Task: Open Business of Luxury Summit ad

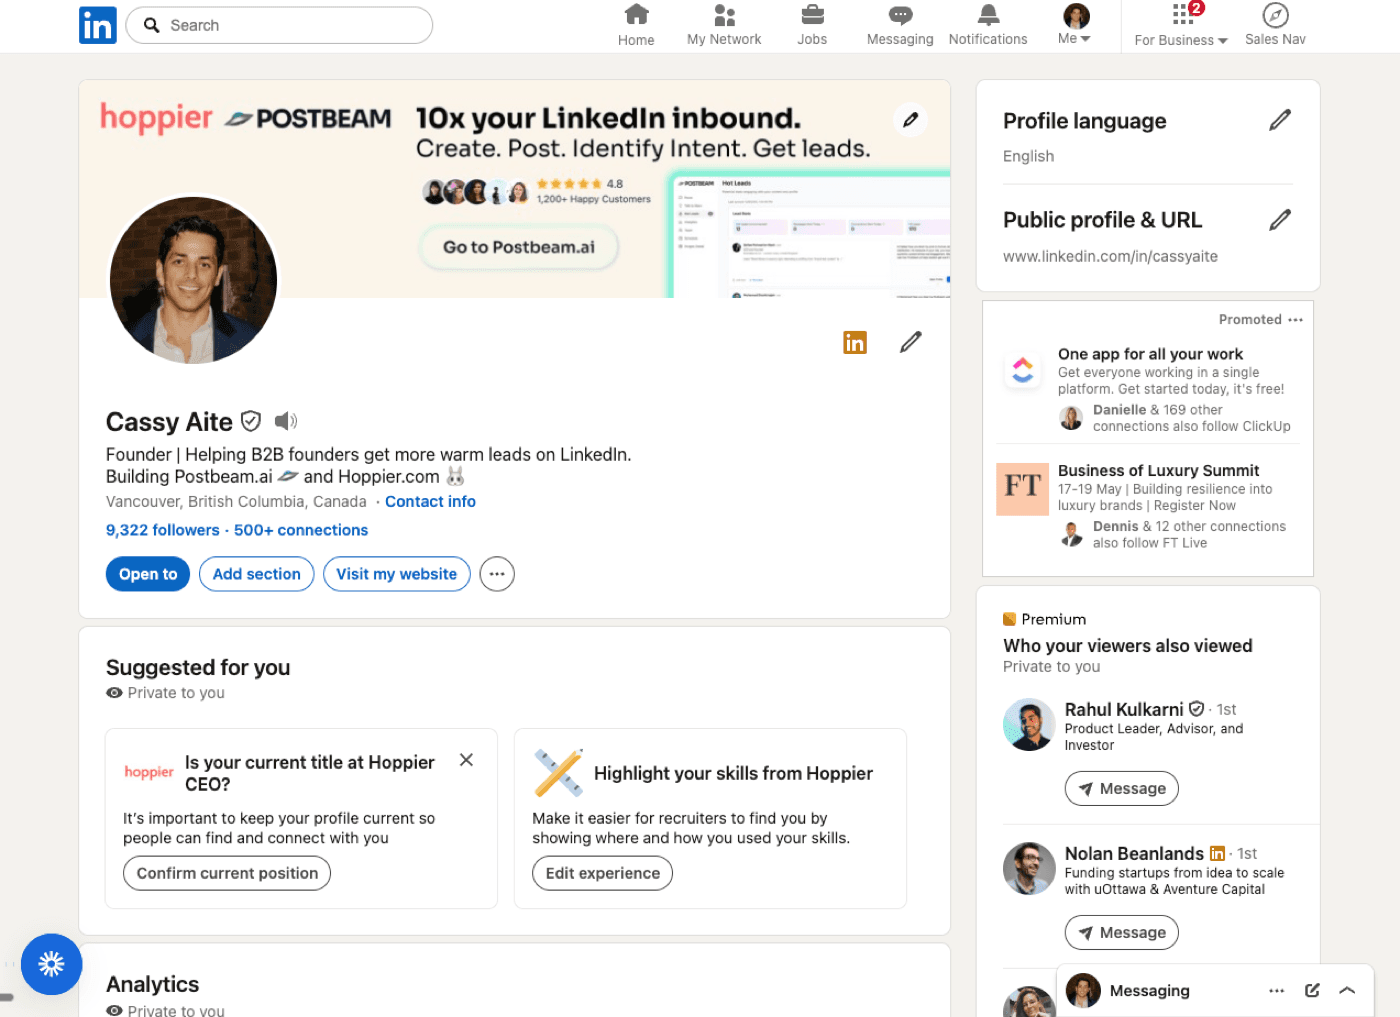Action: 1158,471
